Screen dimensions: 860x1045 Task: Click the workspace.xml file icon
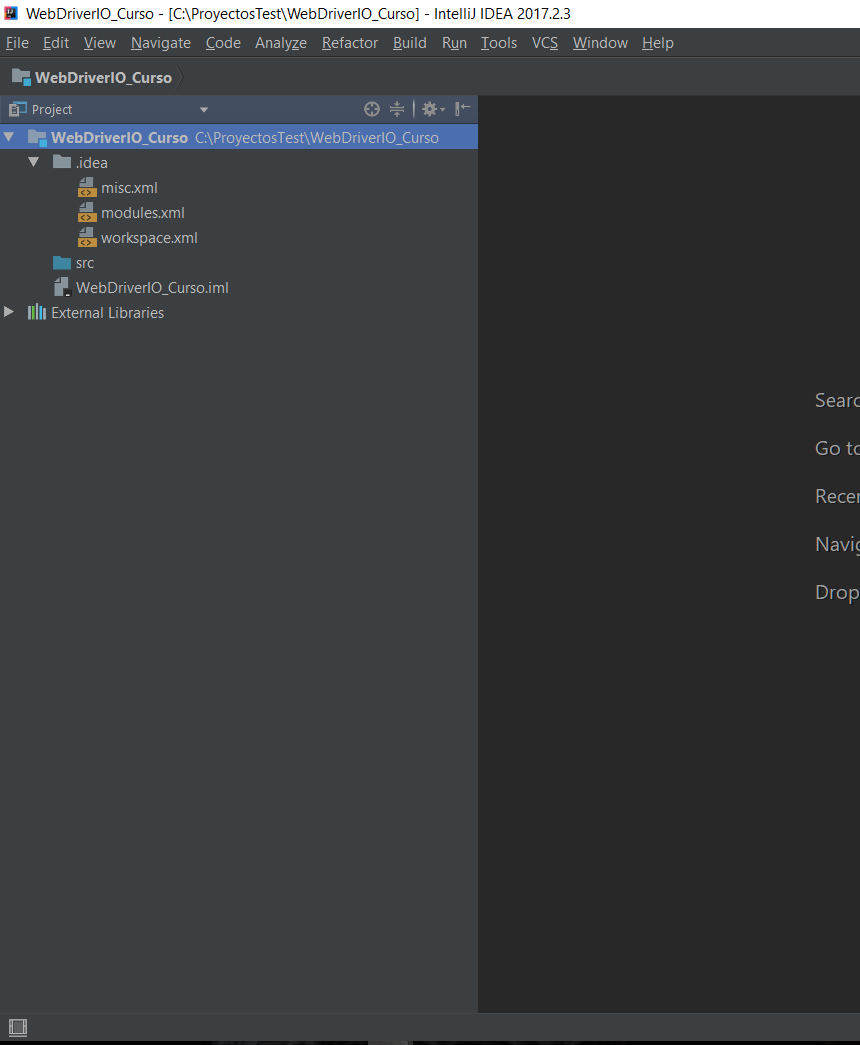click(87, 237)
